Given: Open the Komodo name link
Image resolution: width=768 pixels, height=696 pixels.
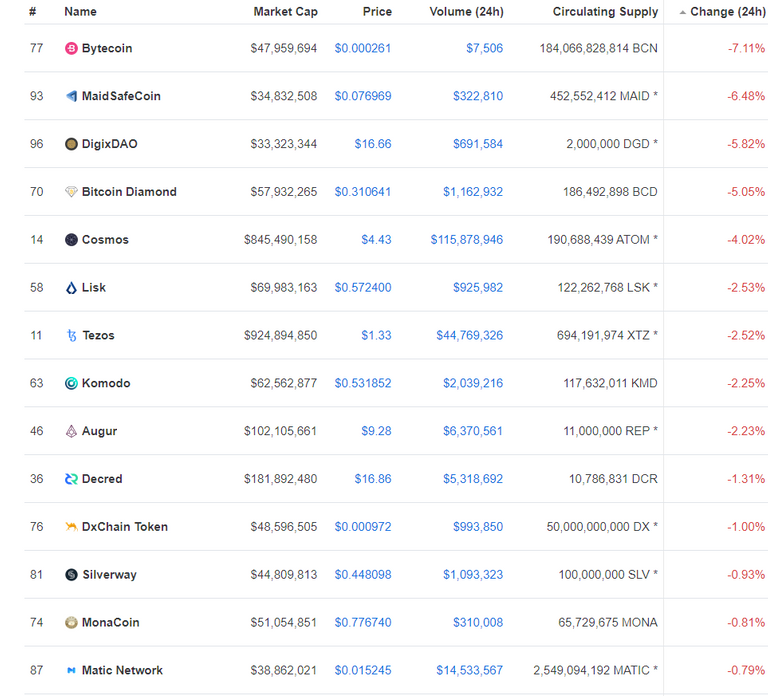Looking at the screenshot, I should tap(106, 383).
